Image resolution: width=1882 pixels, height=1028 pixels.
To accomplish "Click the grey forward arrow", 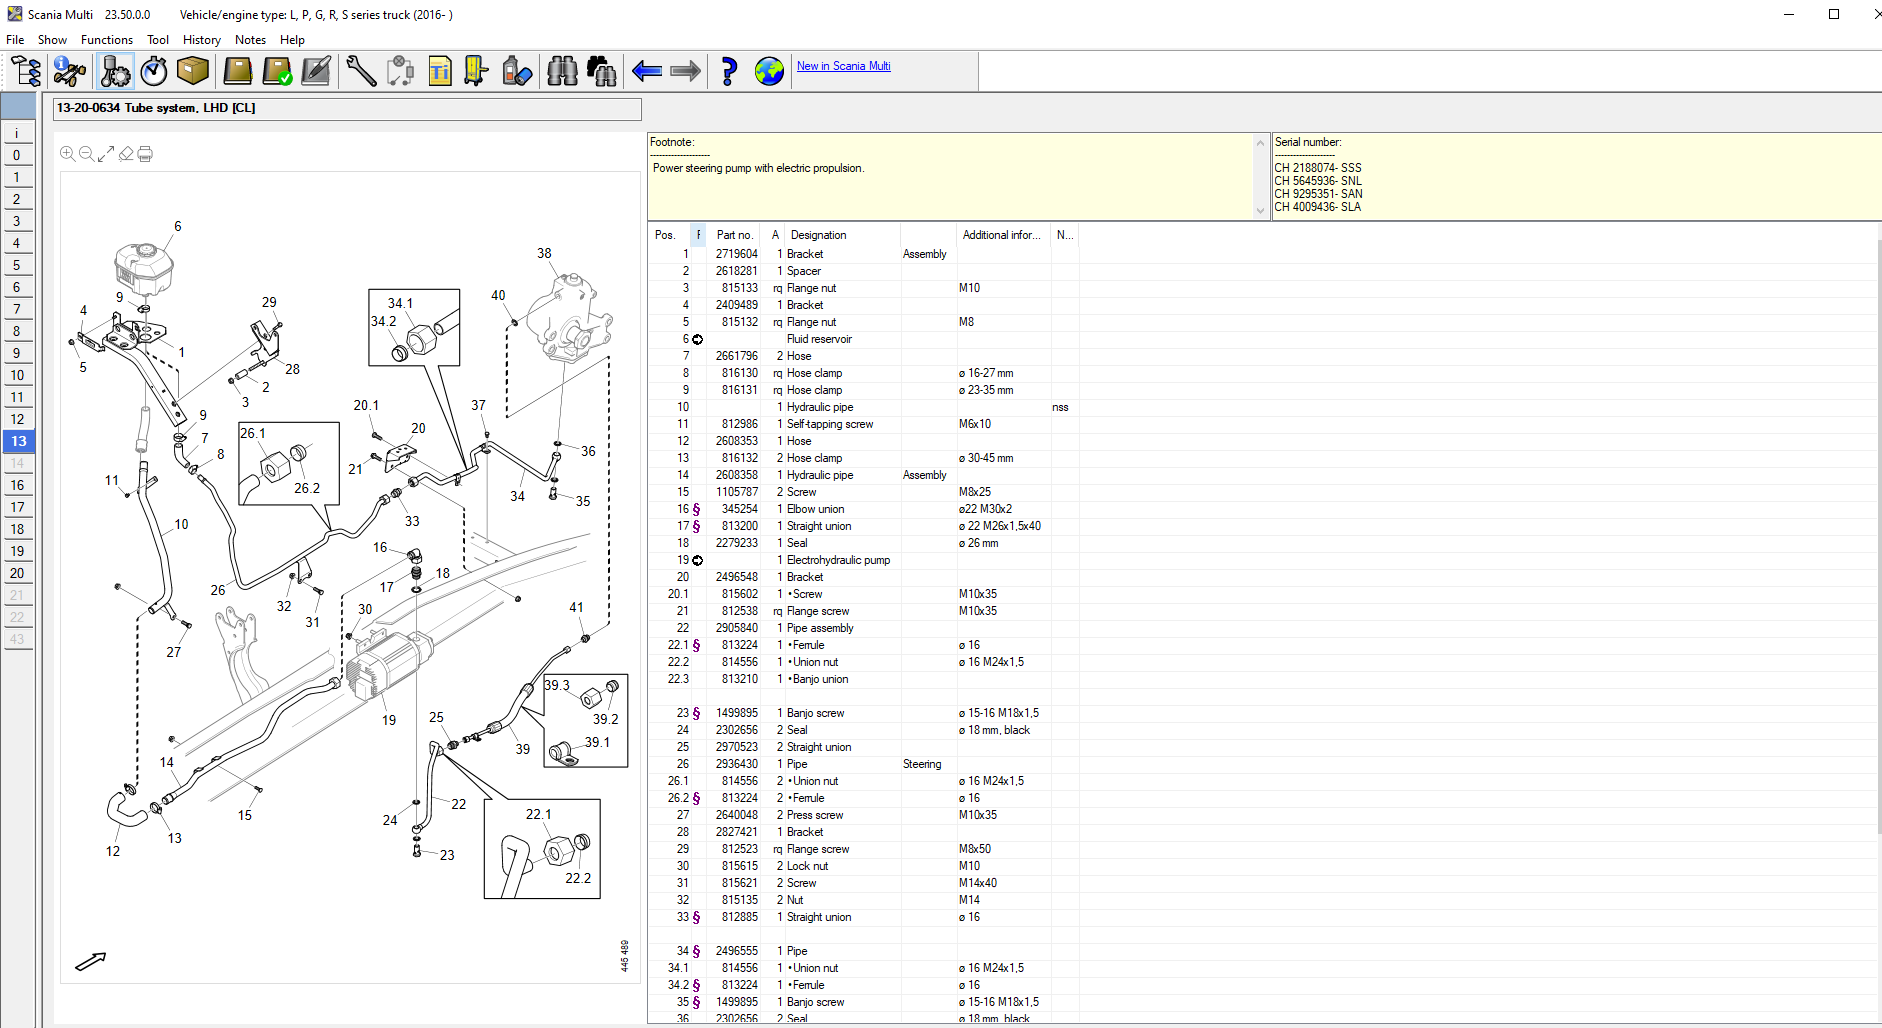I will point(685,71).
